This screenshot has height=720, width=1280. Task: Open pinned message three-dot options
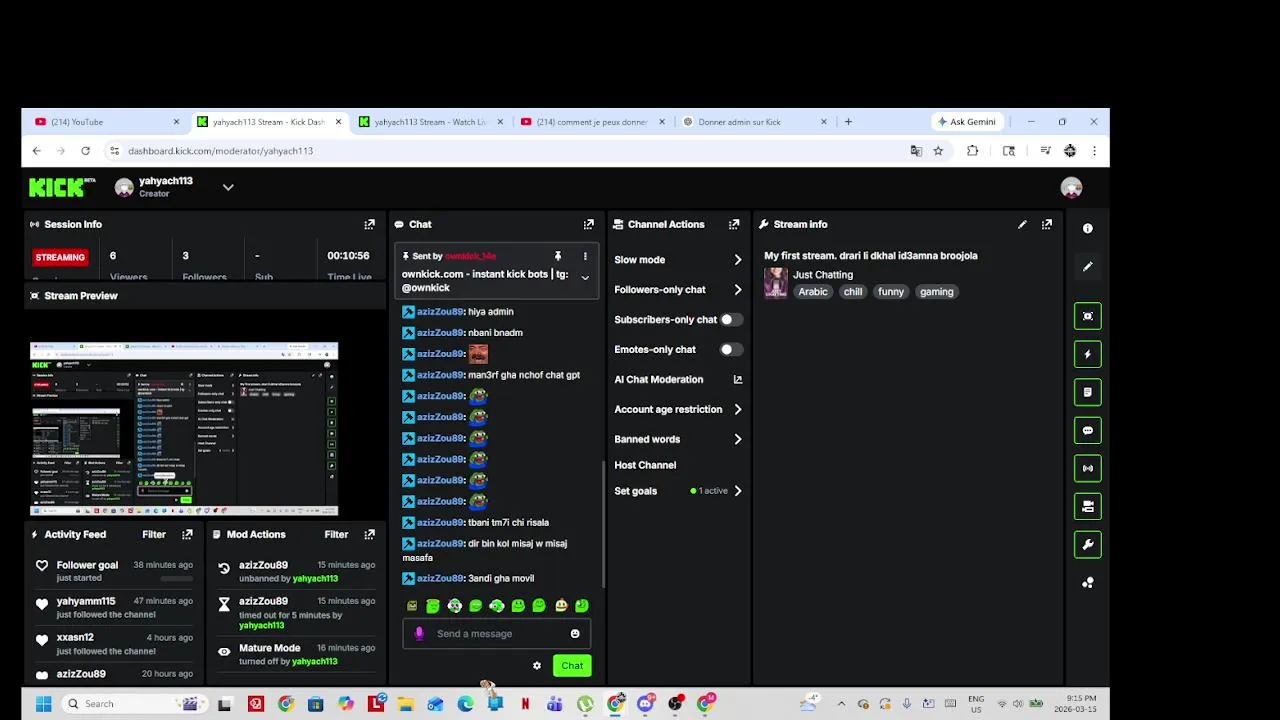[585, 256]
